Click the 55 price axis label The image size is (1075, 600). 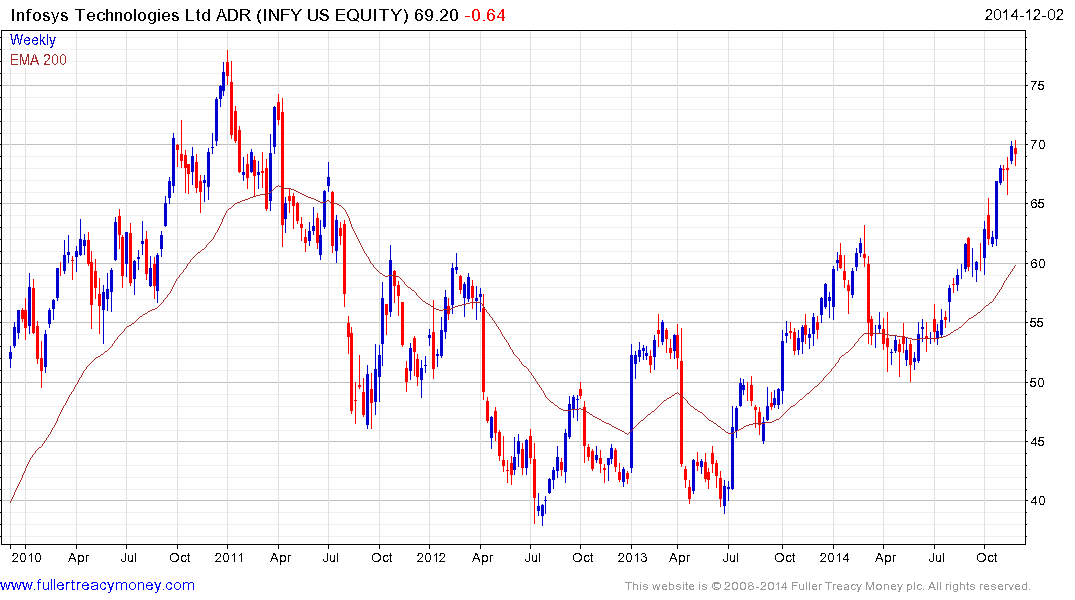coord(1037,322)
